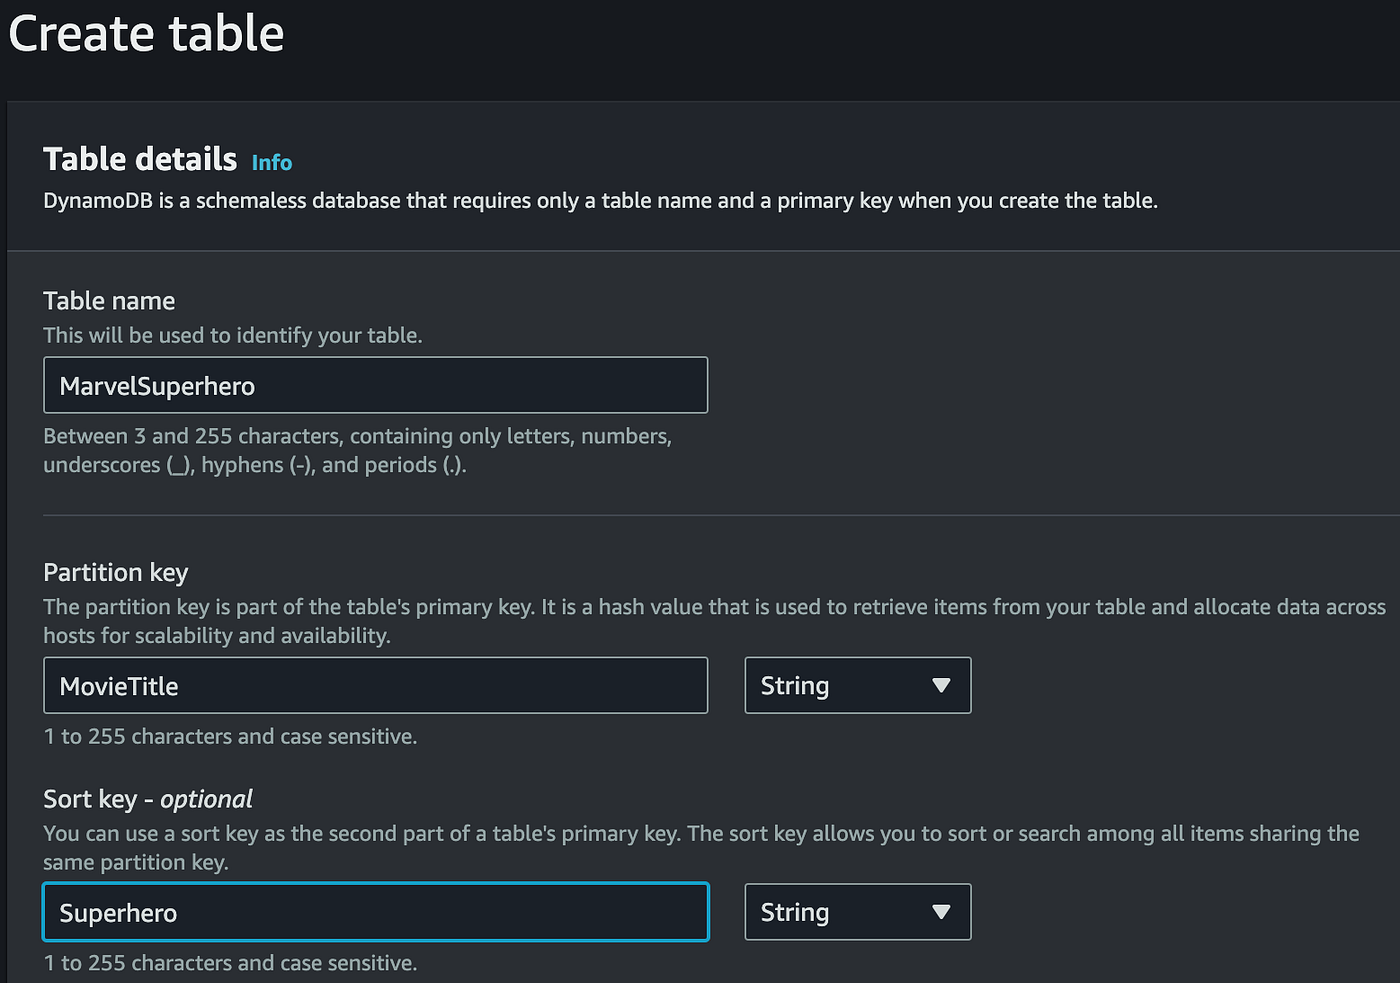Image resolution: width=1400 pixels, height=983 pixels.
Task: Click the Table details section heading
Action: (140, 159)
